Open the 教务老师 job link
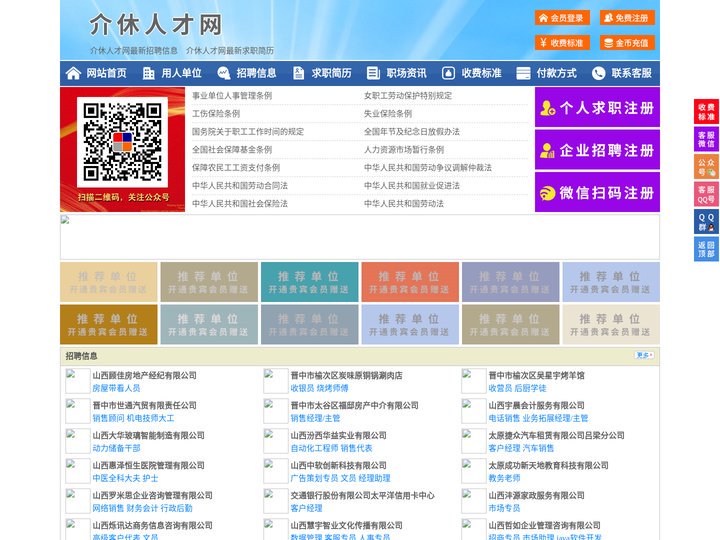Image resolution: width=720 pixels, height=540 pixels. pyautogui.click(x=504, y=478)
